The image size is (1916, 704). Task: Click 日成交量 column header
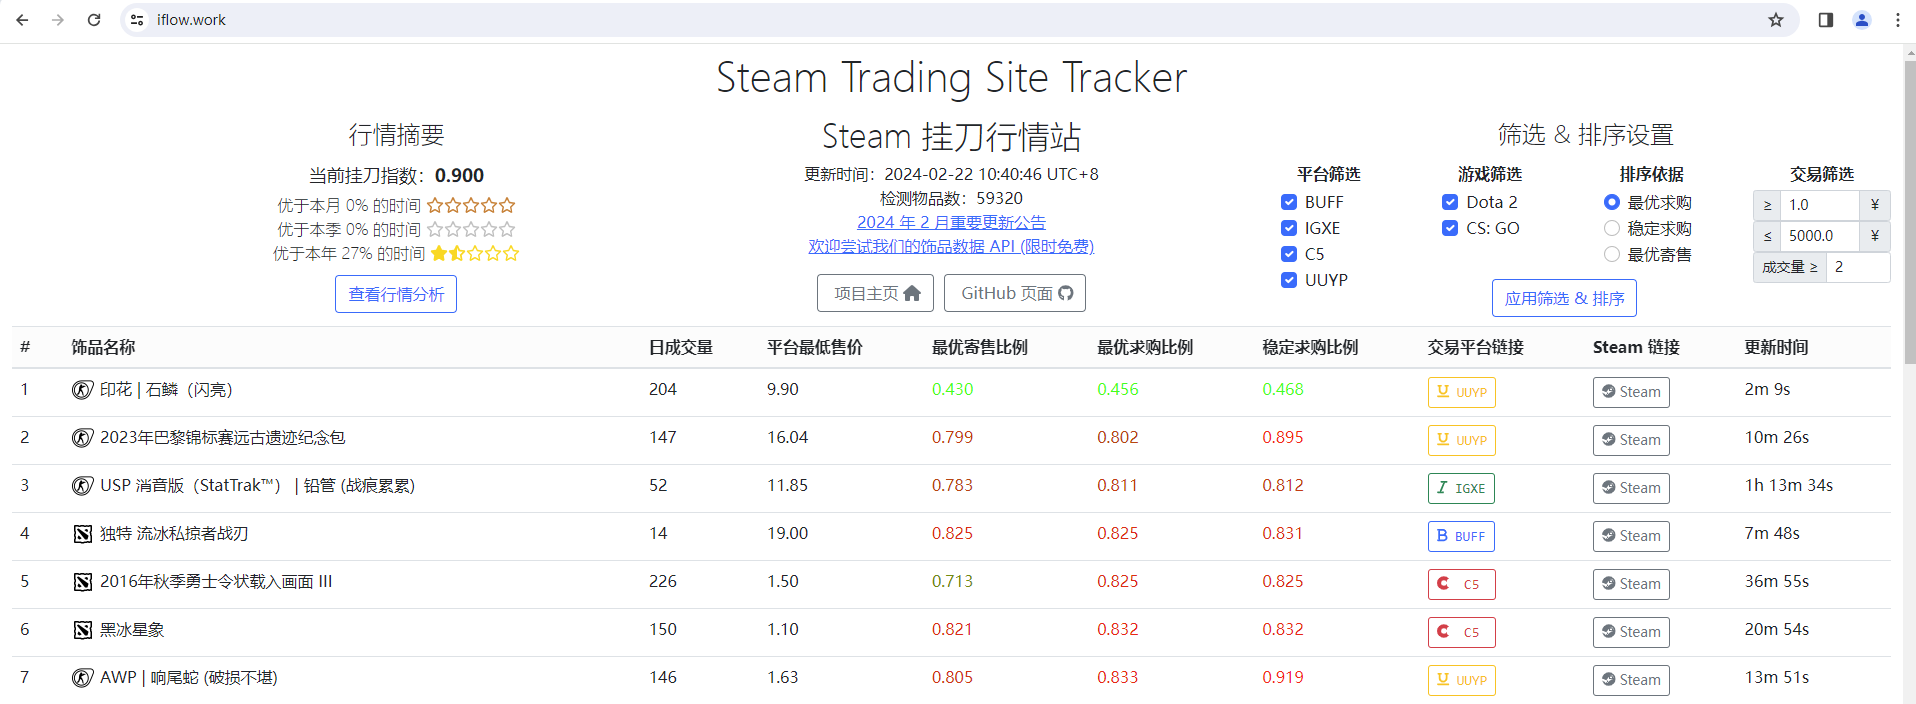681,348
